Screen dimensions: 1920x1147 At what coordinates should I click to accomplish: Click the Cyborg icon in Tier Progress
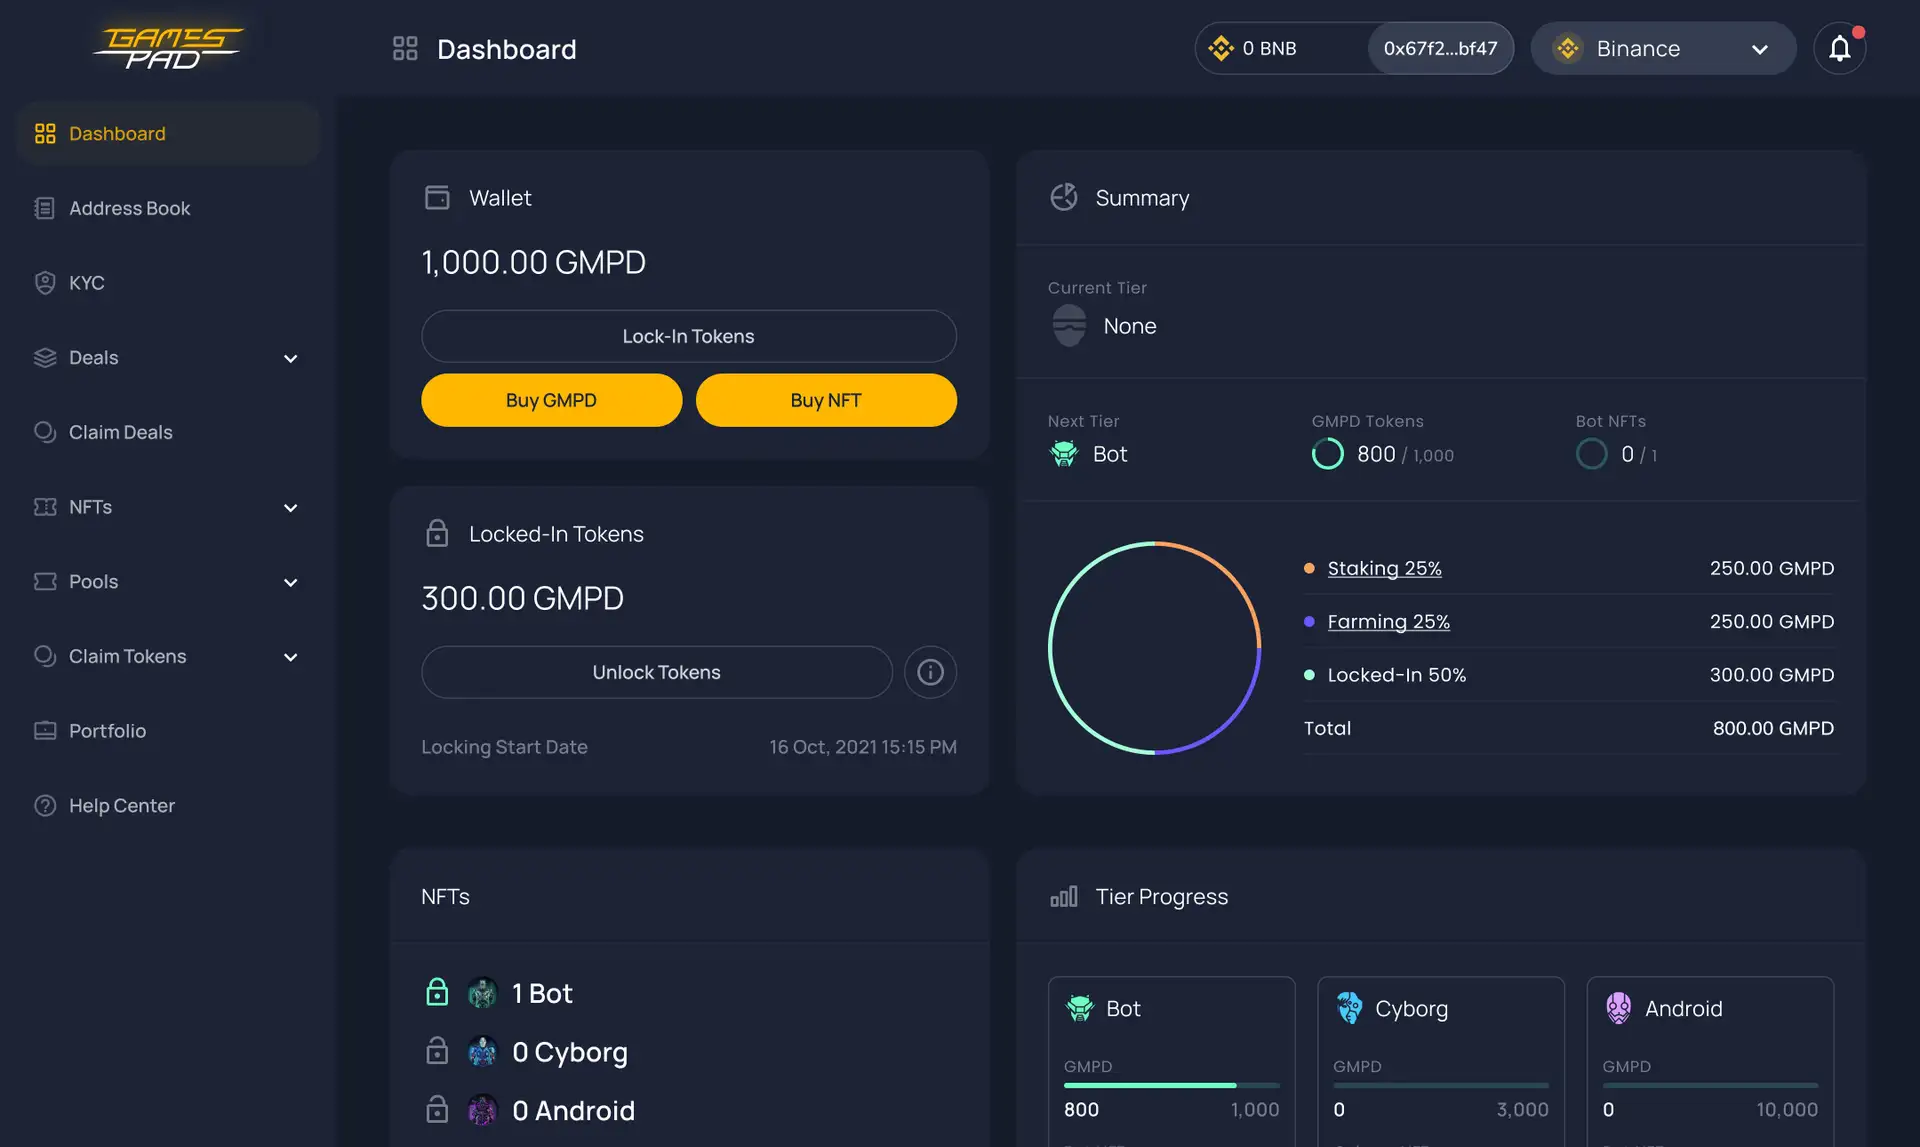(1349, 1008)
